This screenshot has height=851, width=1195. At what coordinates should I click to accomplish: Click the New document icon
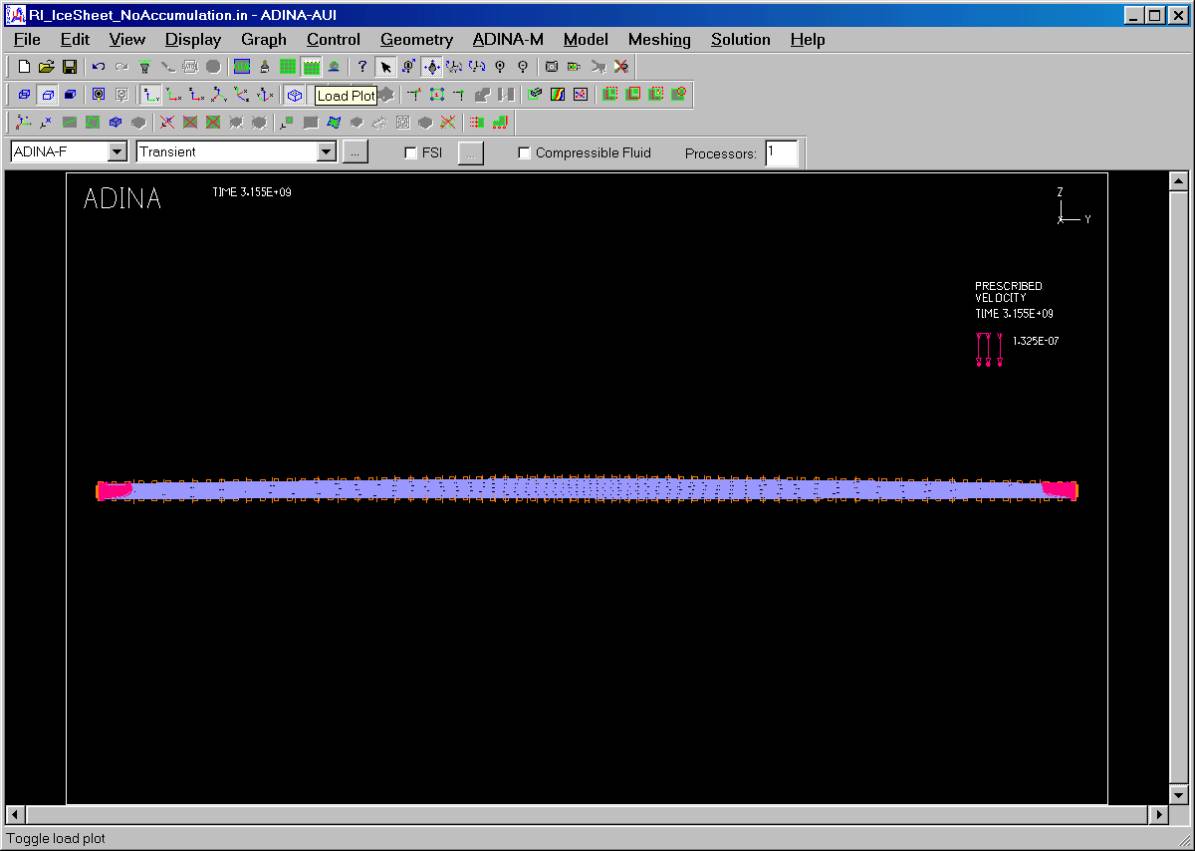pyautogui.click(x=25, y=67)
